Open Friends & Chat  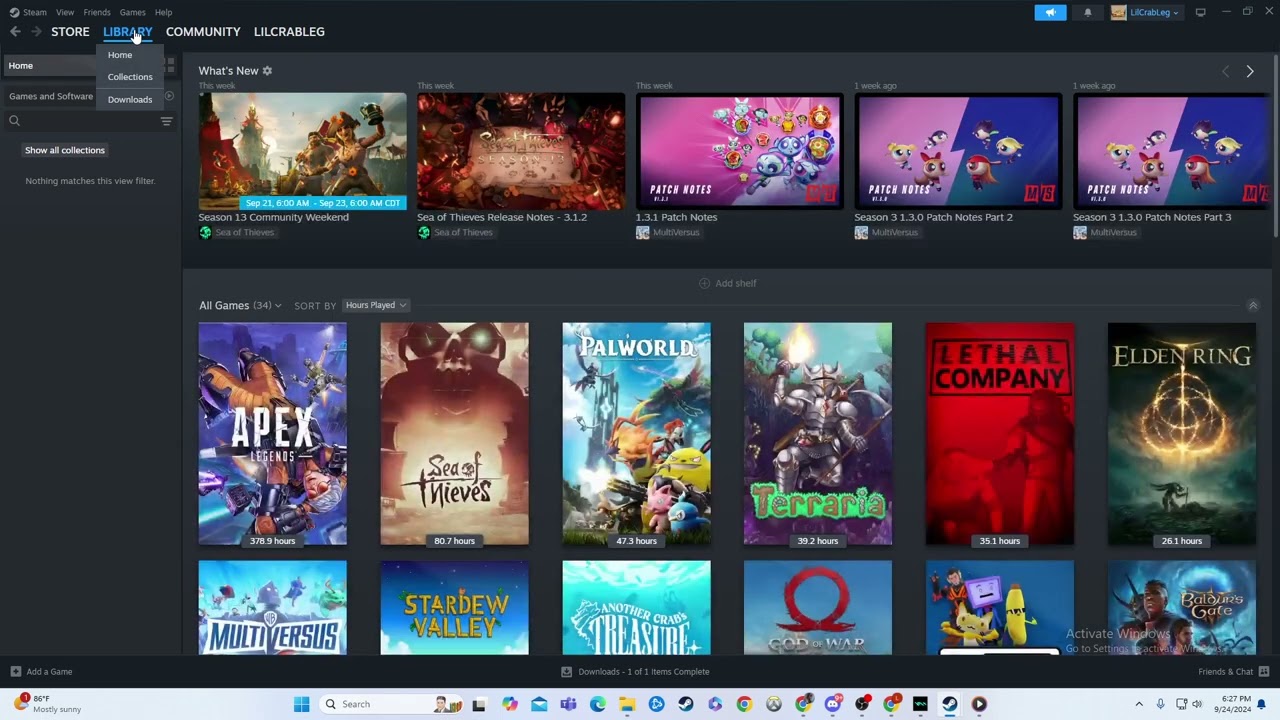(1233, 672)
